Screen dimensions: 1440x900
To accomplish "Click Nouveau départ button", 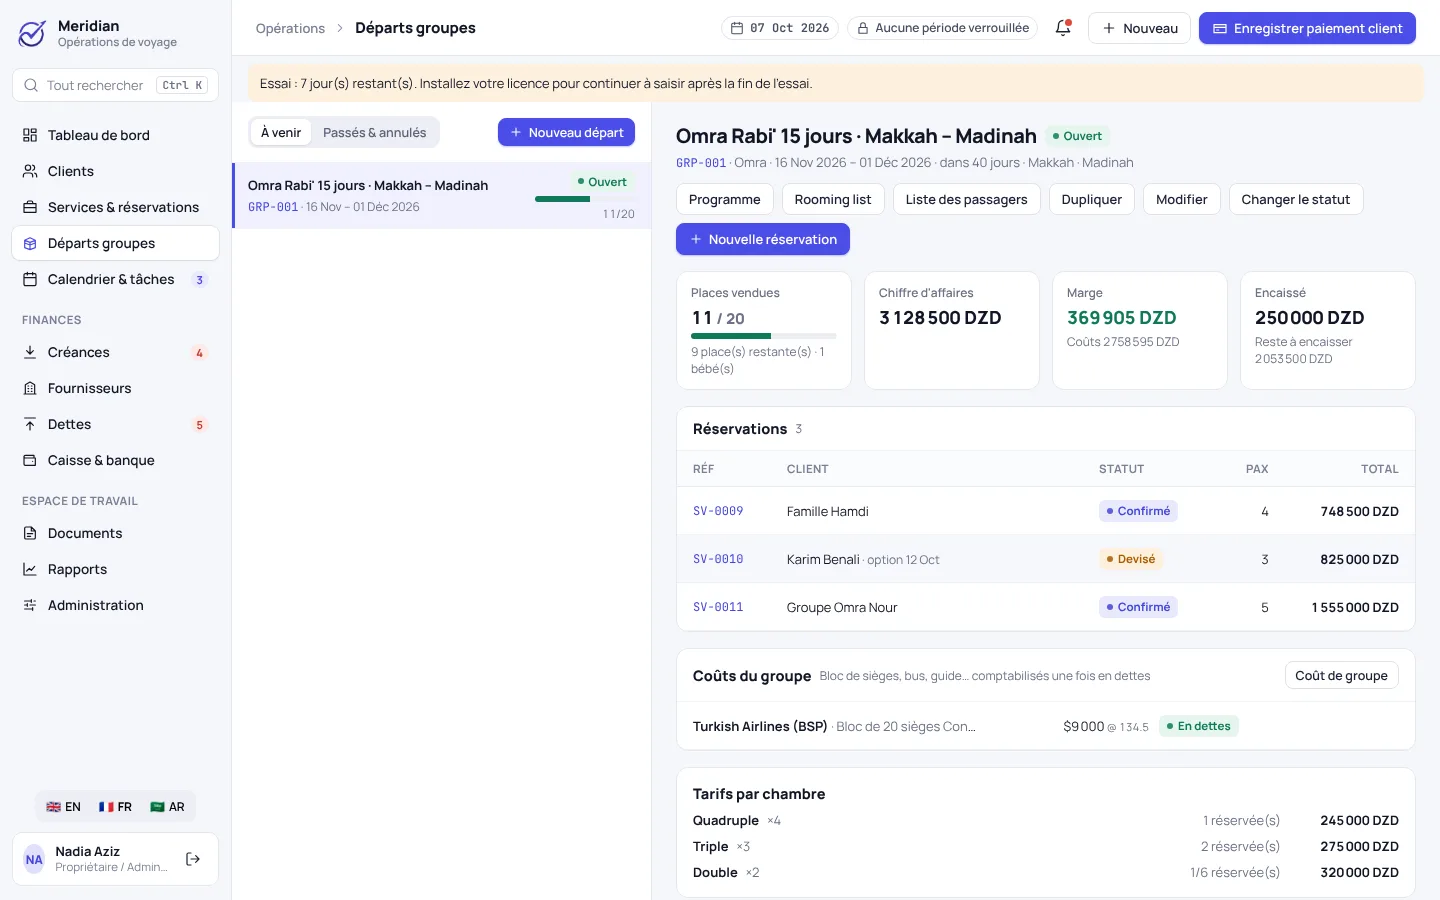I will 566,132.
